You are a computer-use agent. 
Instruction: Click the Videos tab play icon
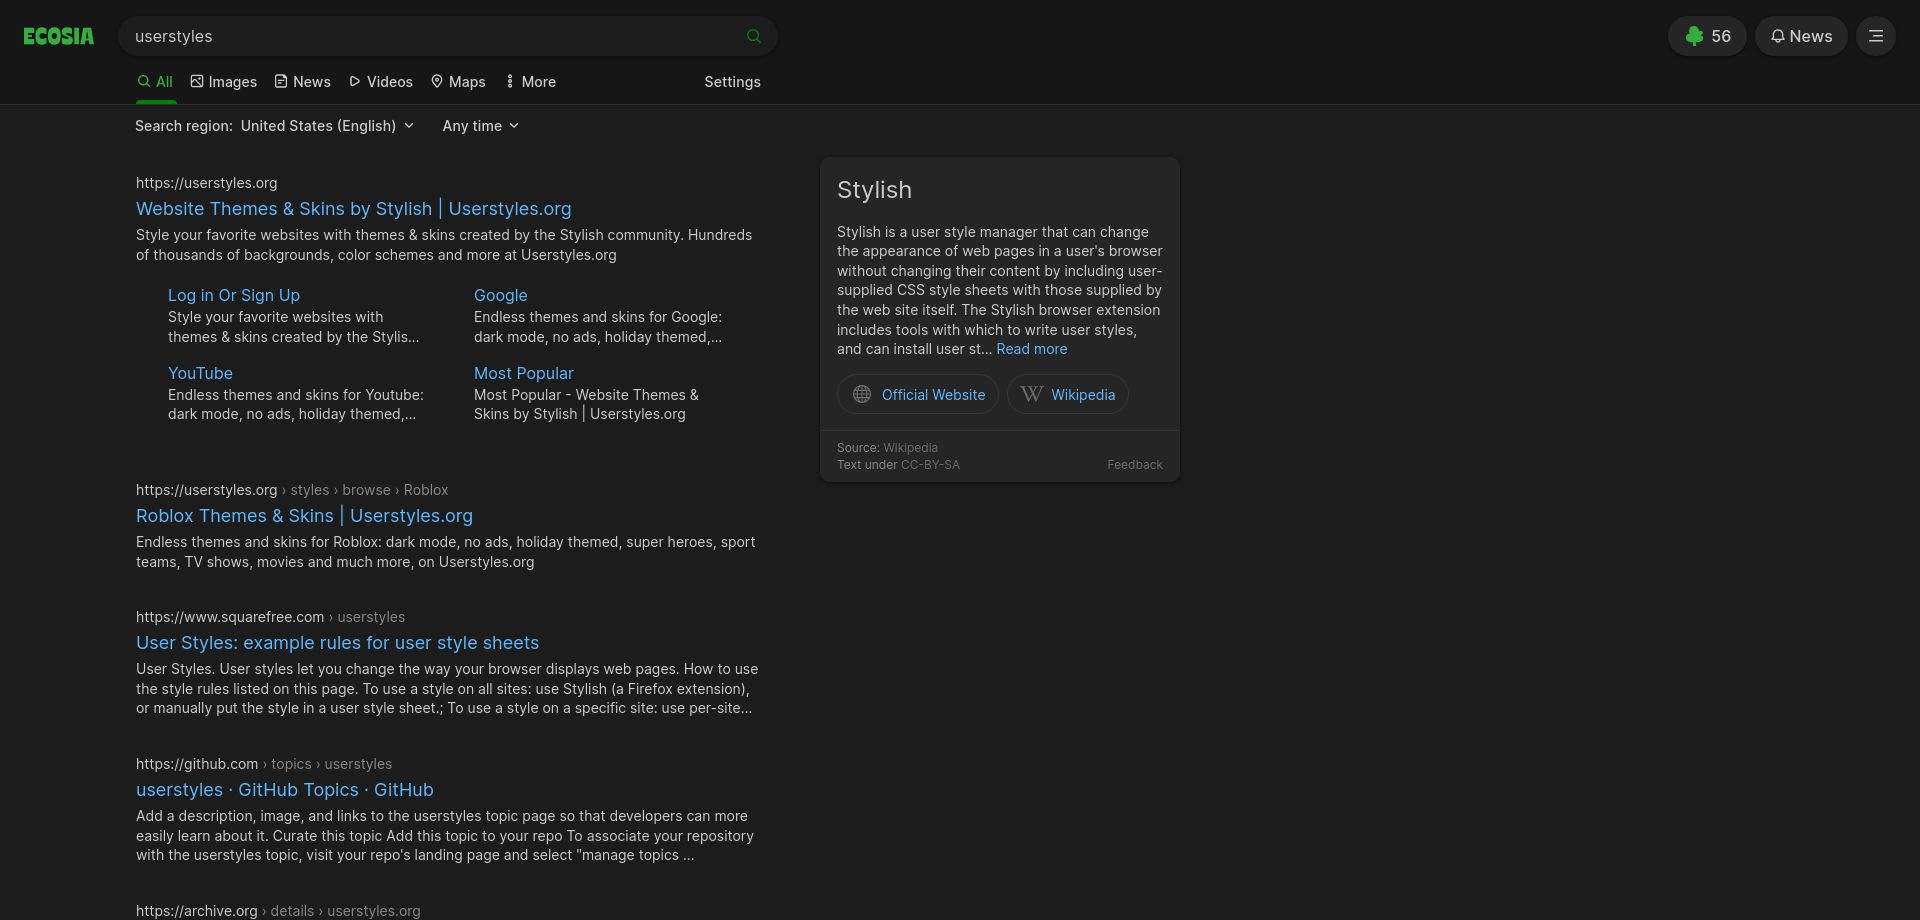coord(355,81)
